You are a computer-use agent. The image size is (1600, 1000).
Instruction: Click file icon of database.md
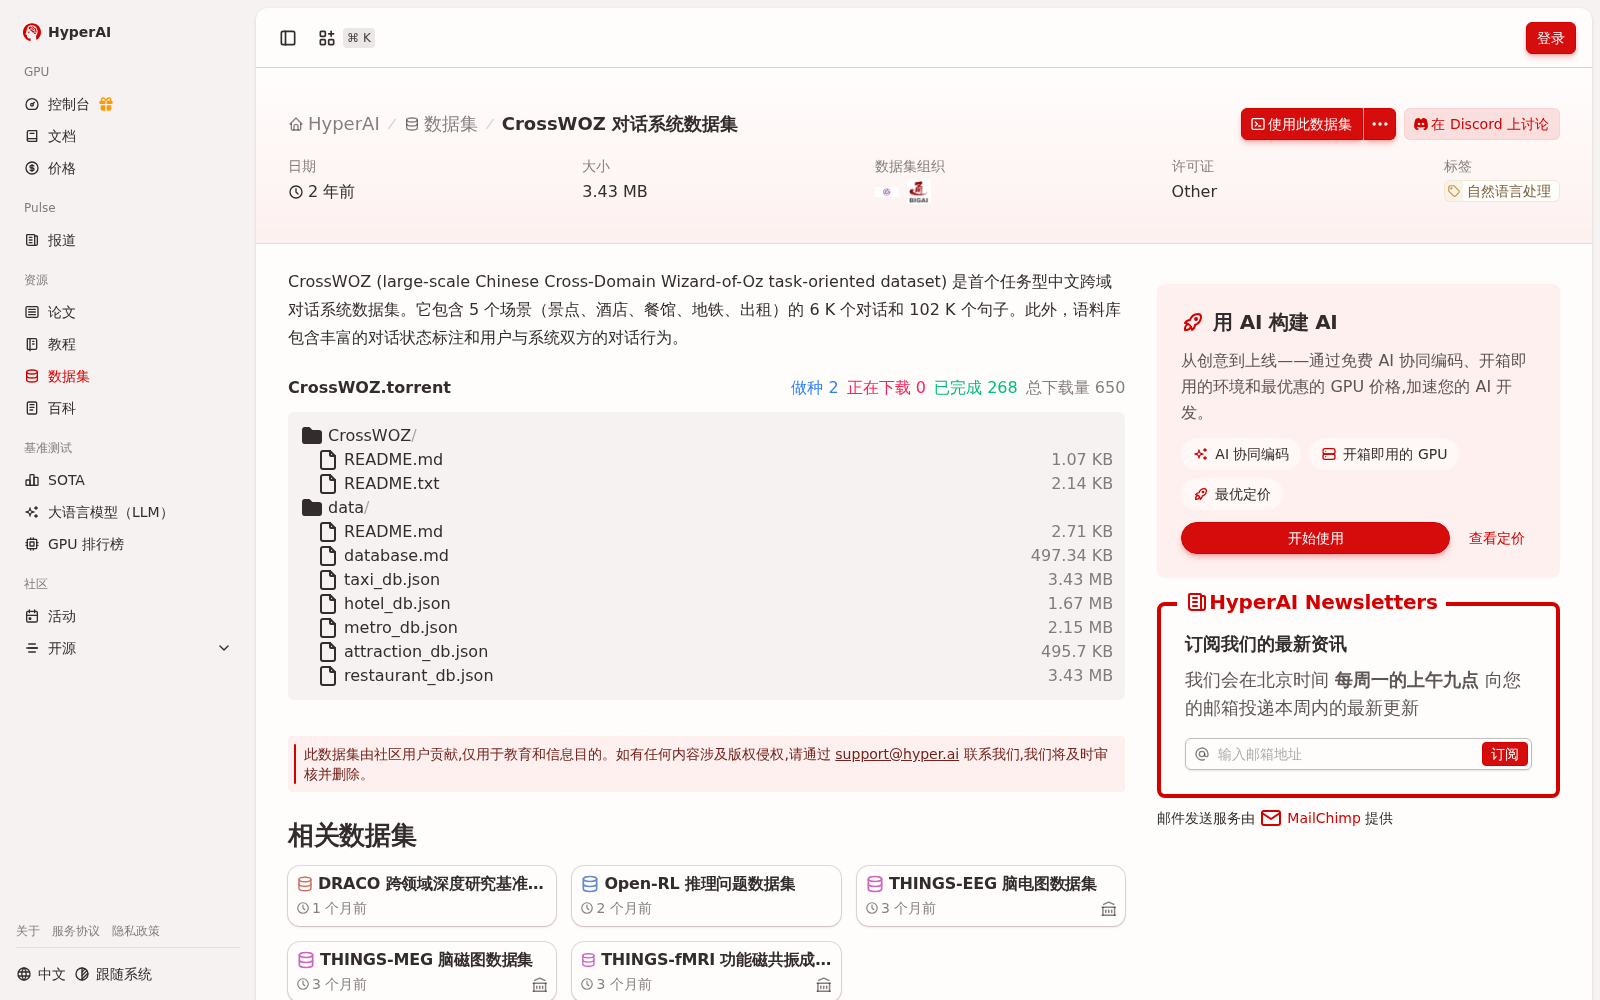327,555
